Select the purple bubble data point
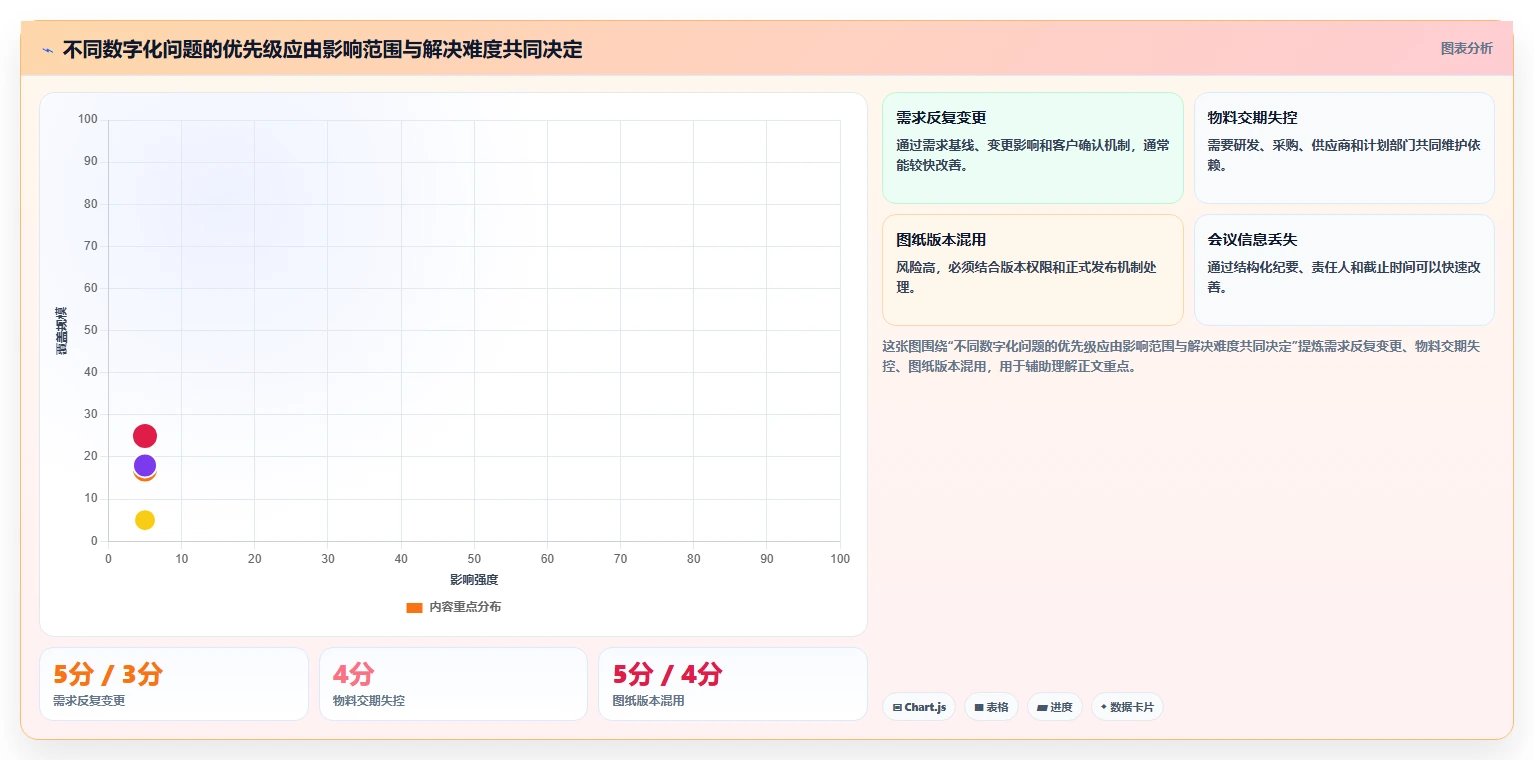 coord(145,465)
